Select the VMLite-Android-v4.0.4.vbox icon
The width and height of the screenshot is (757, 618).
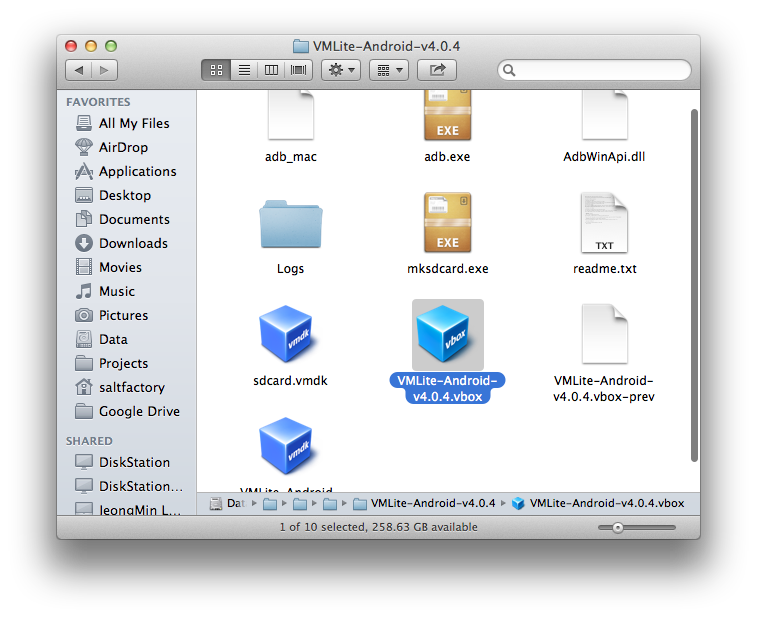pyautogui.click(x=447, y=334)
